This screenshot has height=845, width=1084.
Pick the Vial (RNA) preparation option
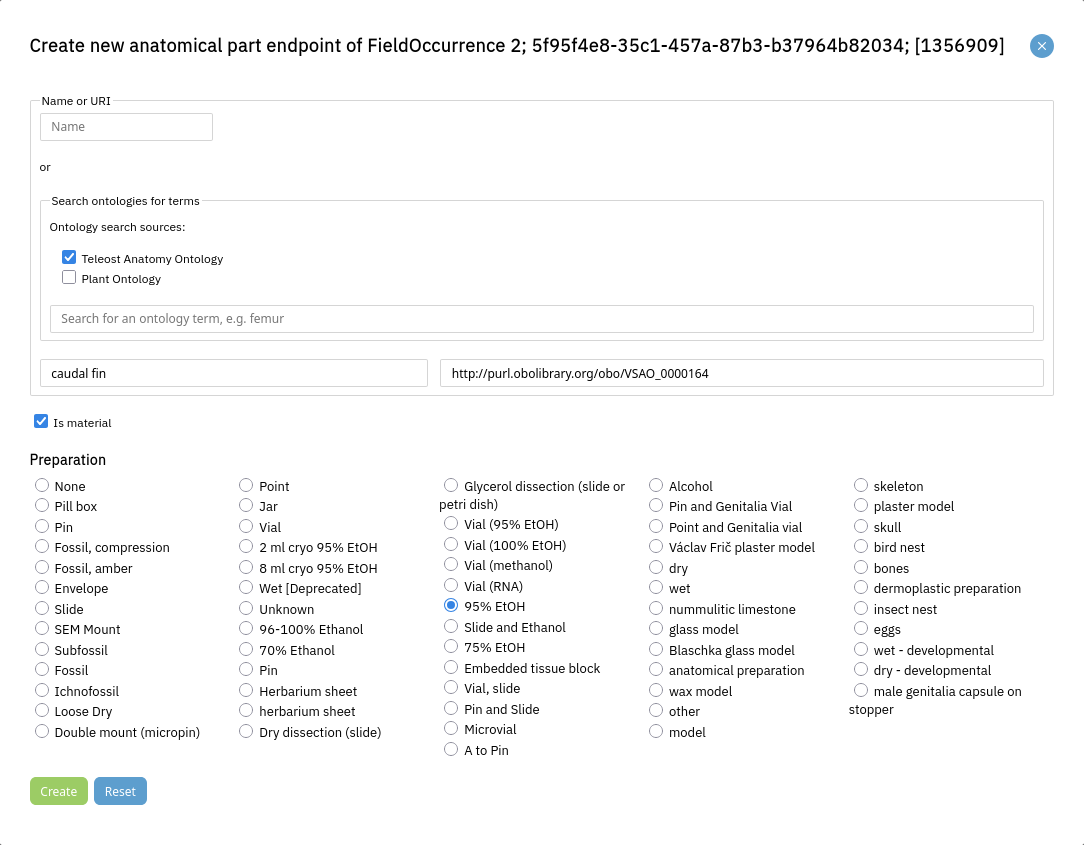pyautogui.click(x=451, y=586)
